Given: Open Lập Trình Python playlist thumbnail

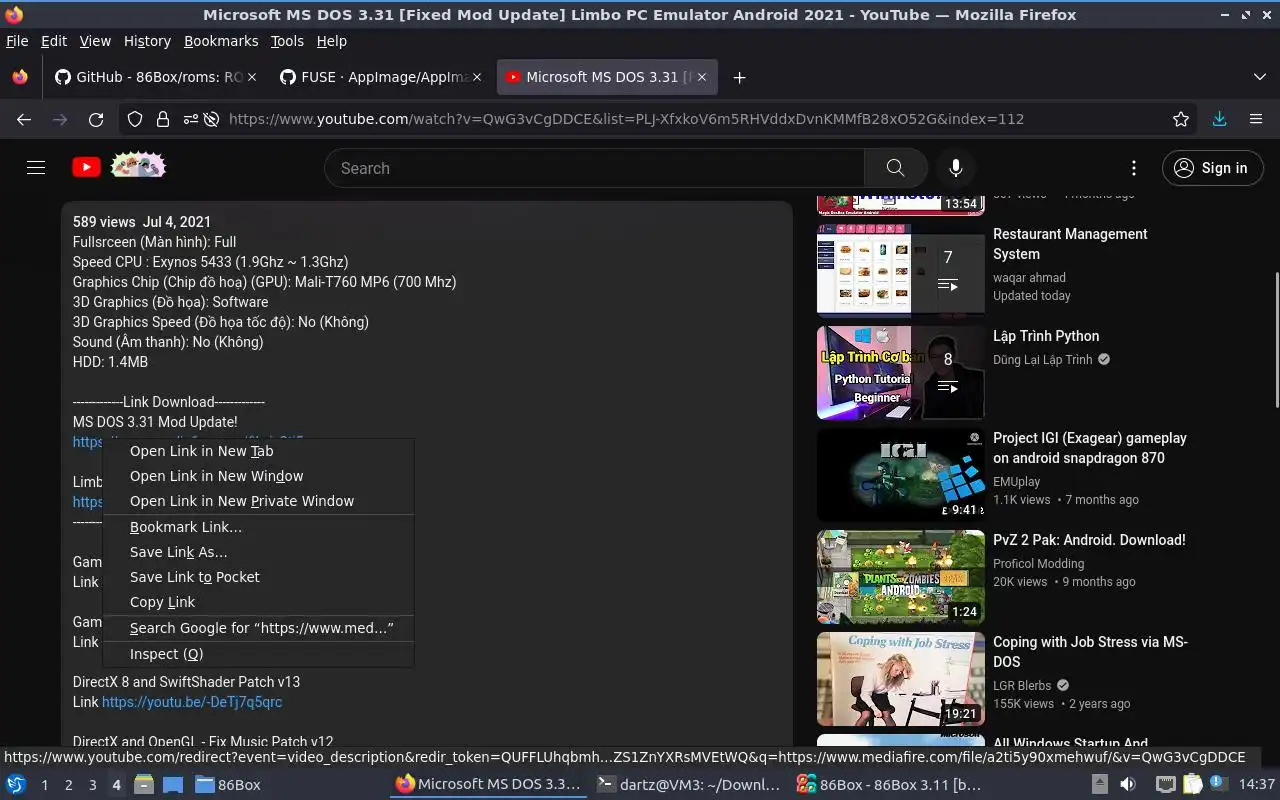Looking at the screenshot, I should tap(901, 373).
